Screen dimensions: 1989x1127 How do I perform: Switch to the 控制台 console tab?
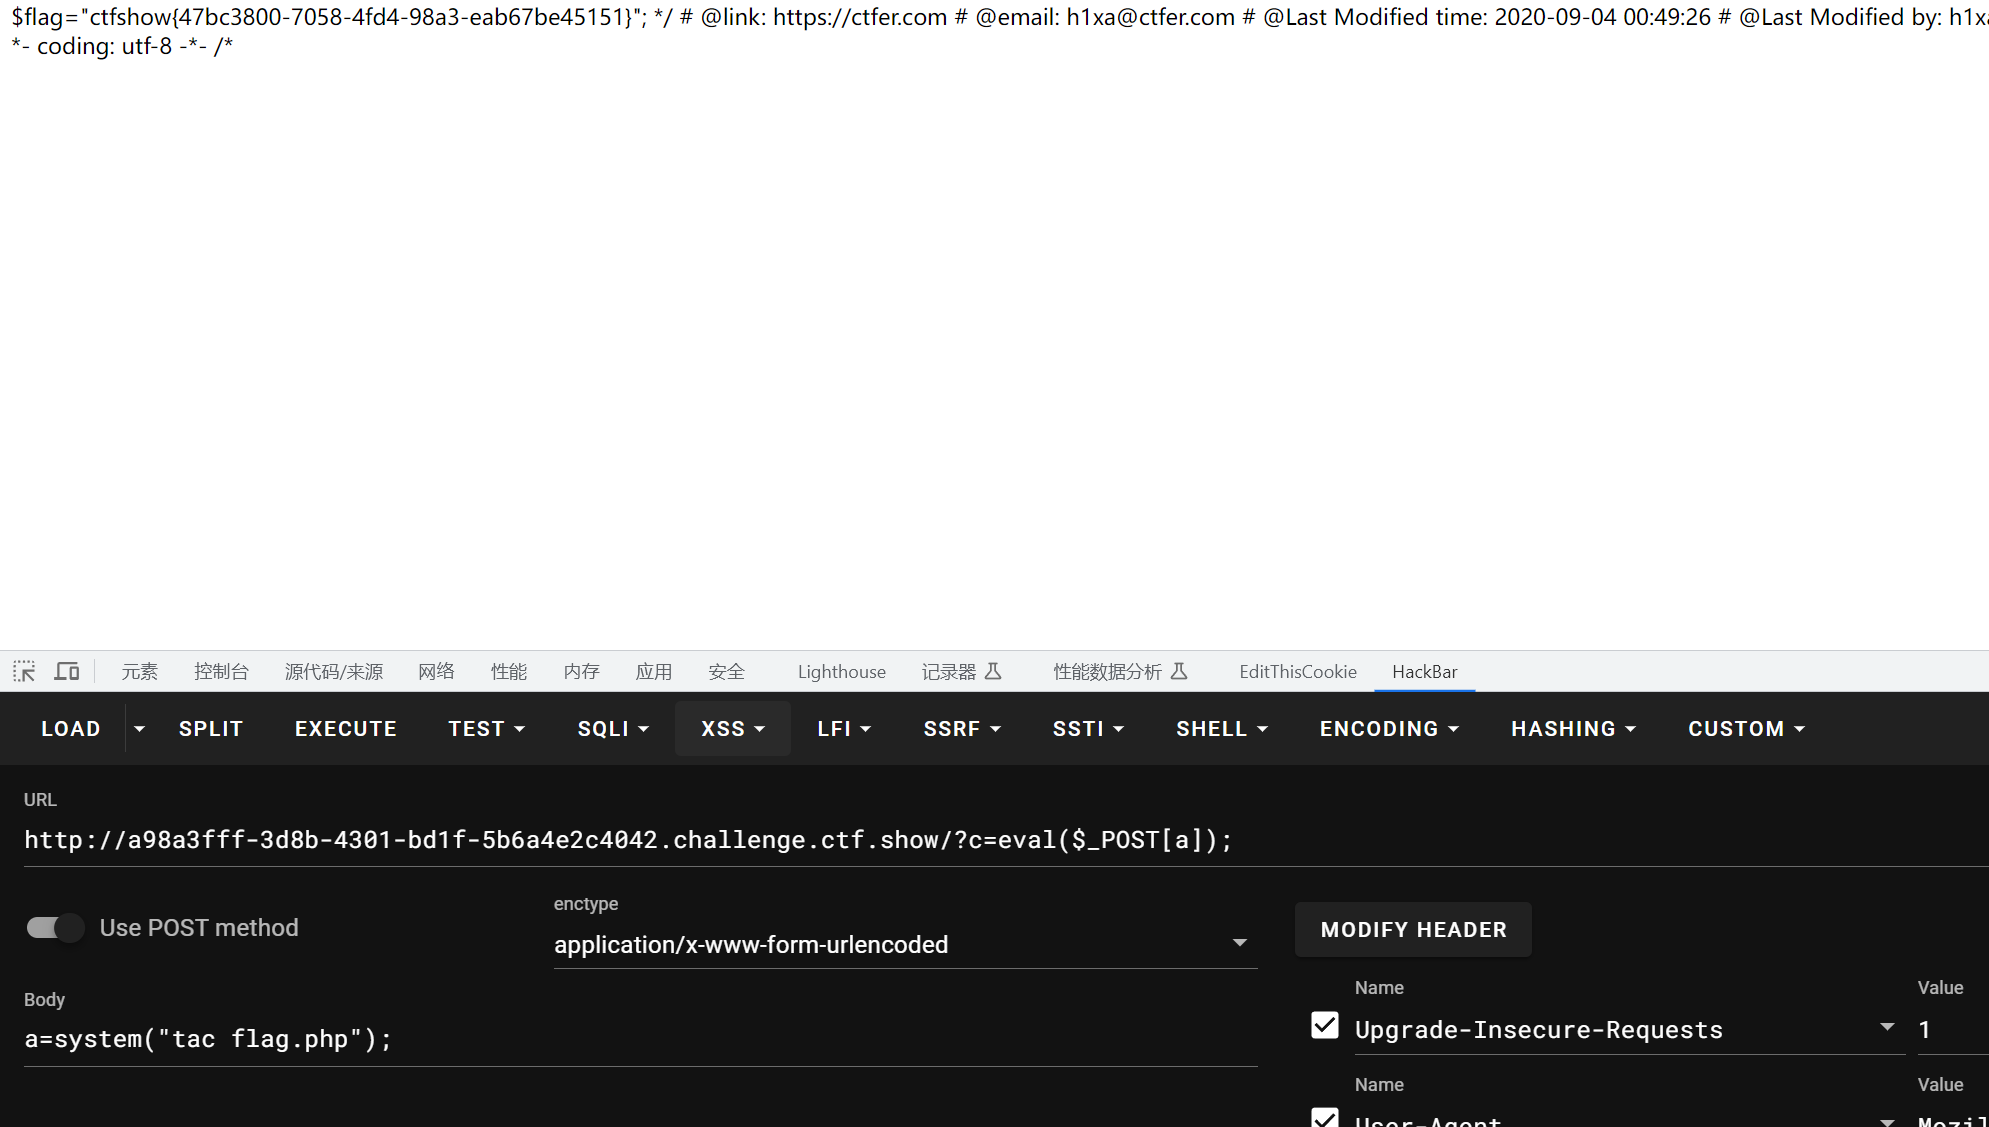(x=221, y=672)
